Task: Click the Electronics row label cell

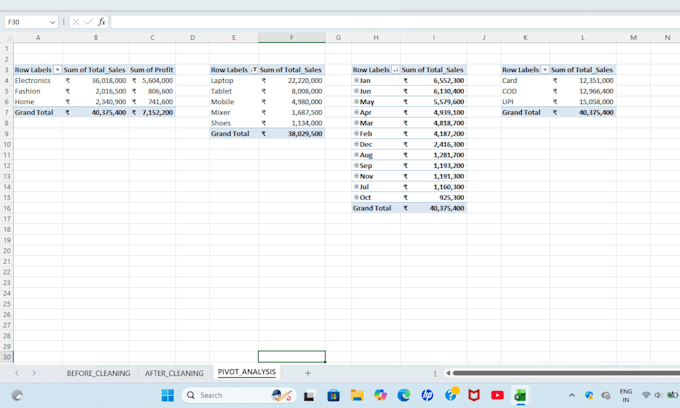Action: (x=38, y=81)
